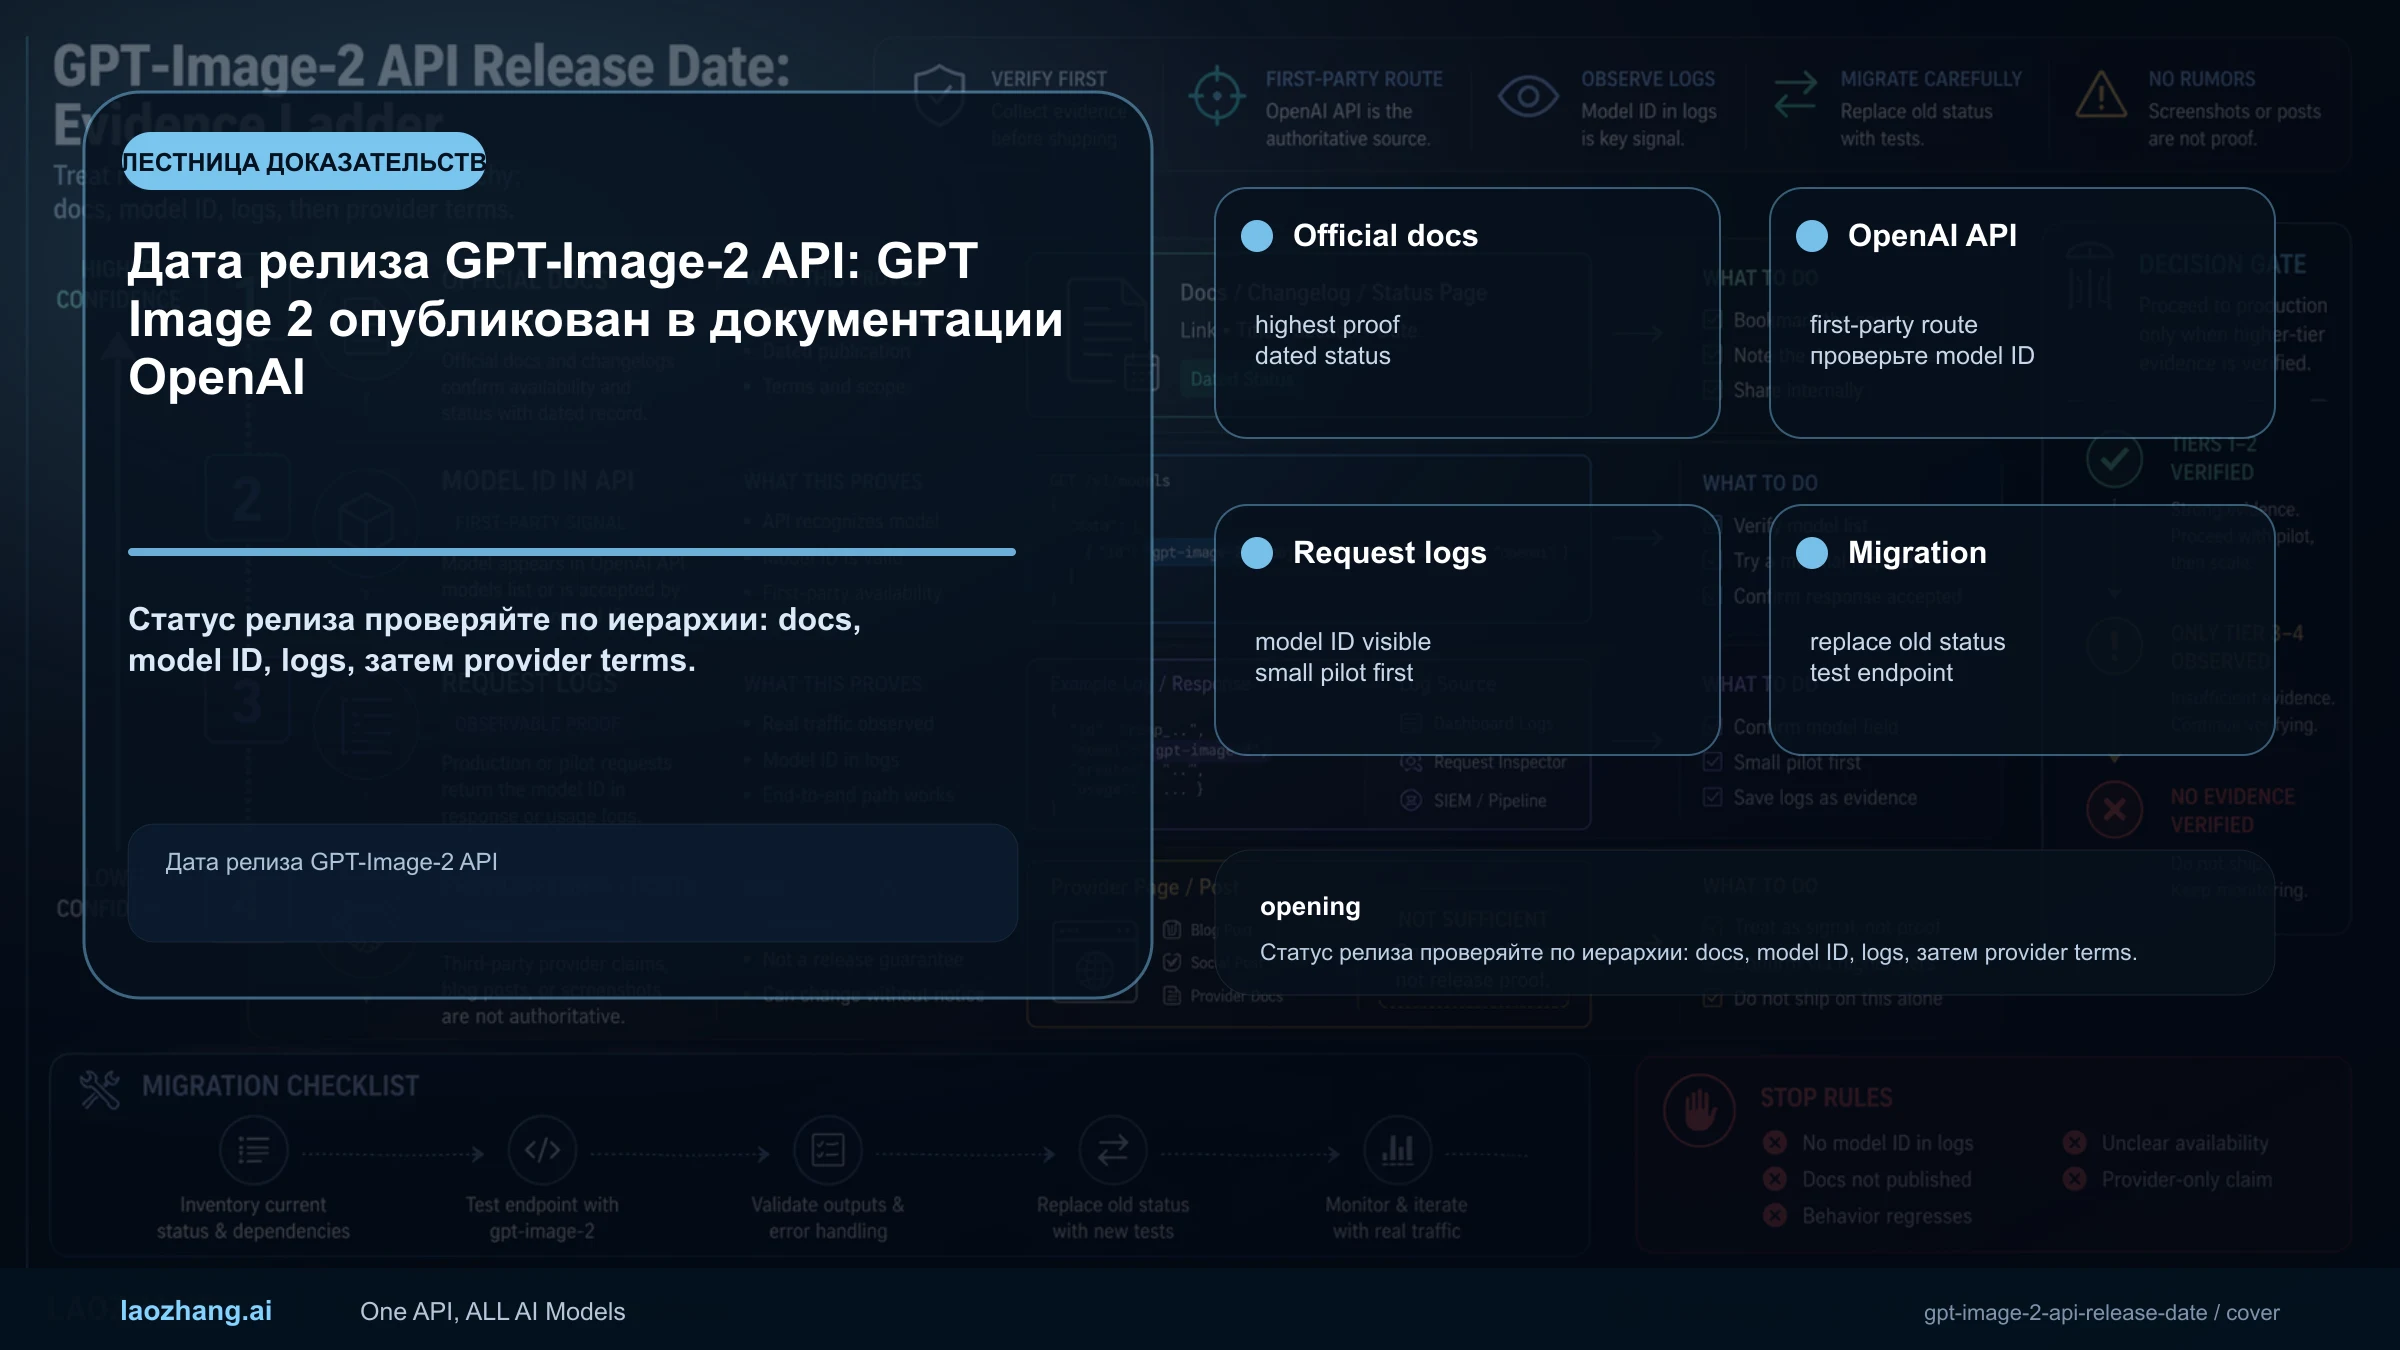The image size is (2400, 1350).
Task: Click the ONLY TIER 3–4 OBSERVED exclamation icon
Action: 2114,645
